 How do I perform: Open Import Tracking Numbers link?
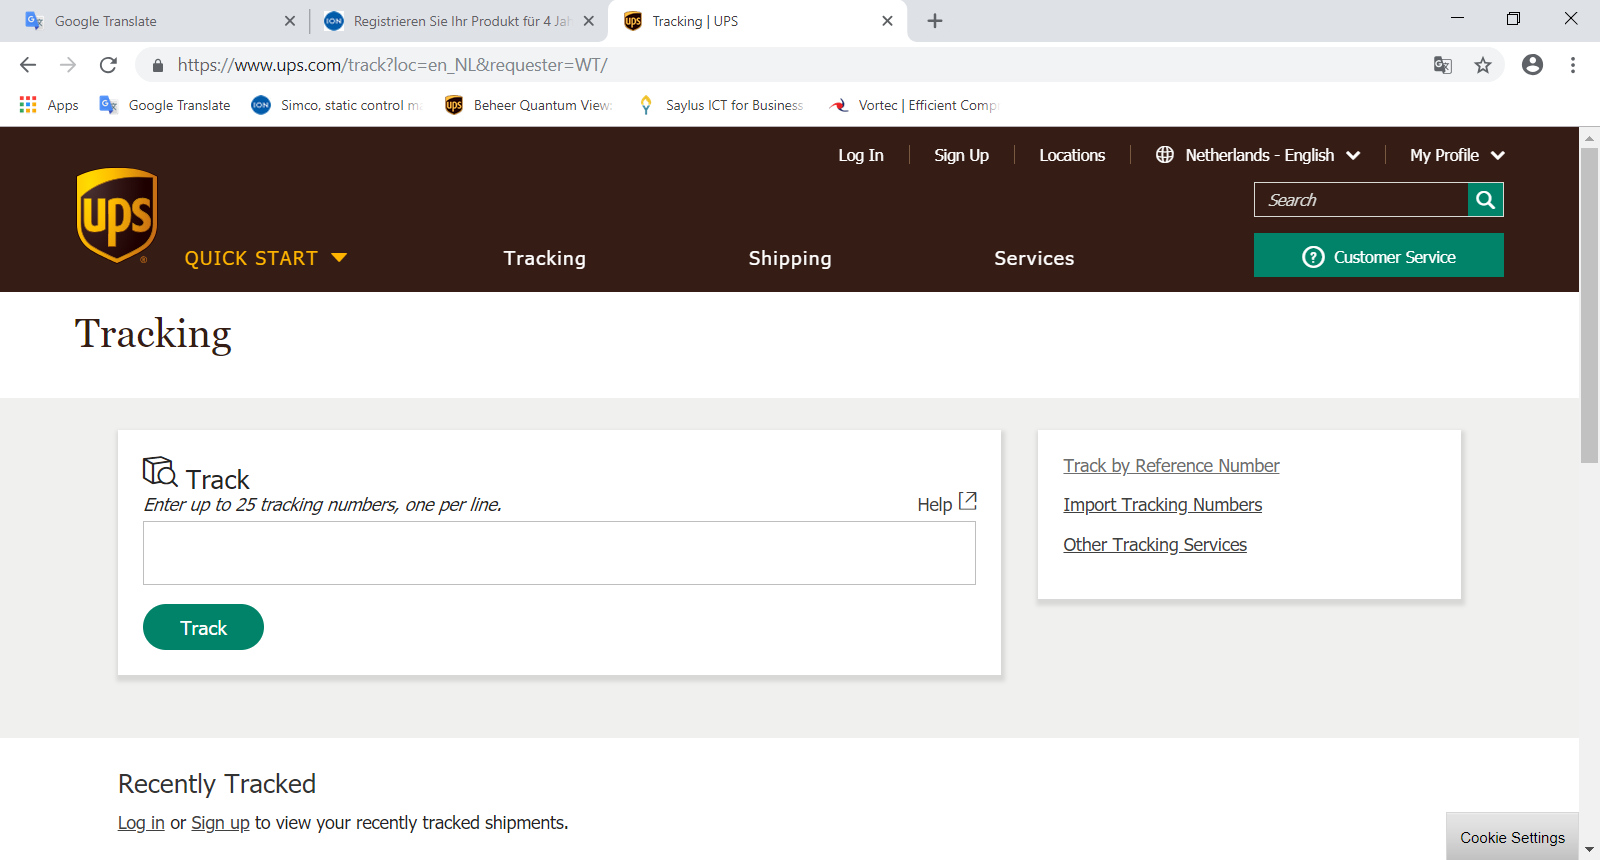pos(1162,505)
